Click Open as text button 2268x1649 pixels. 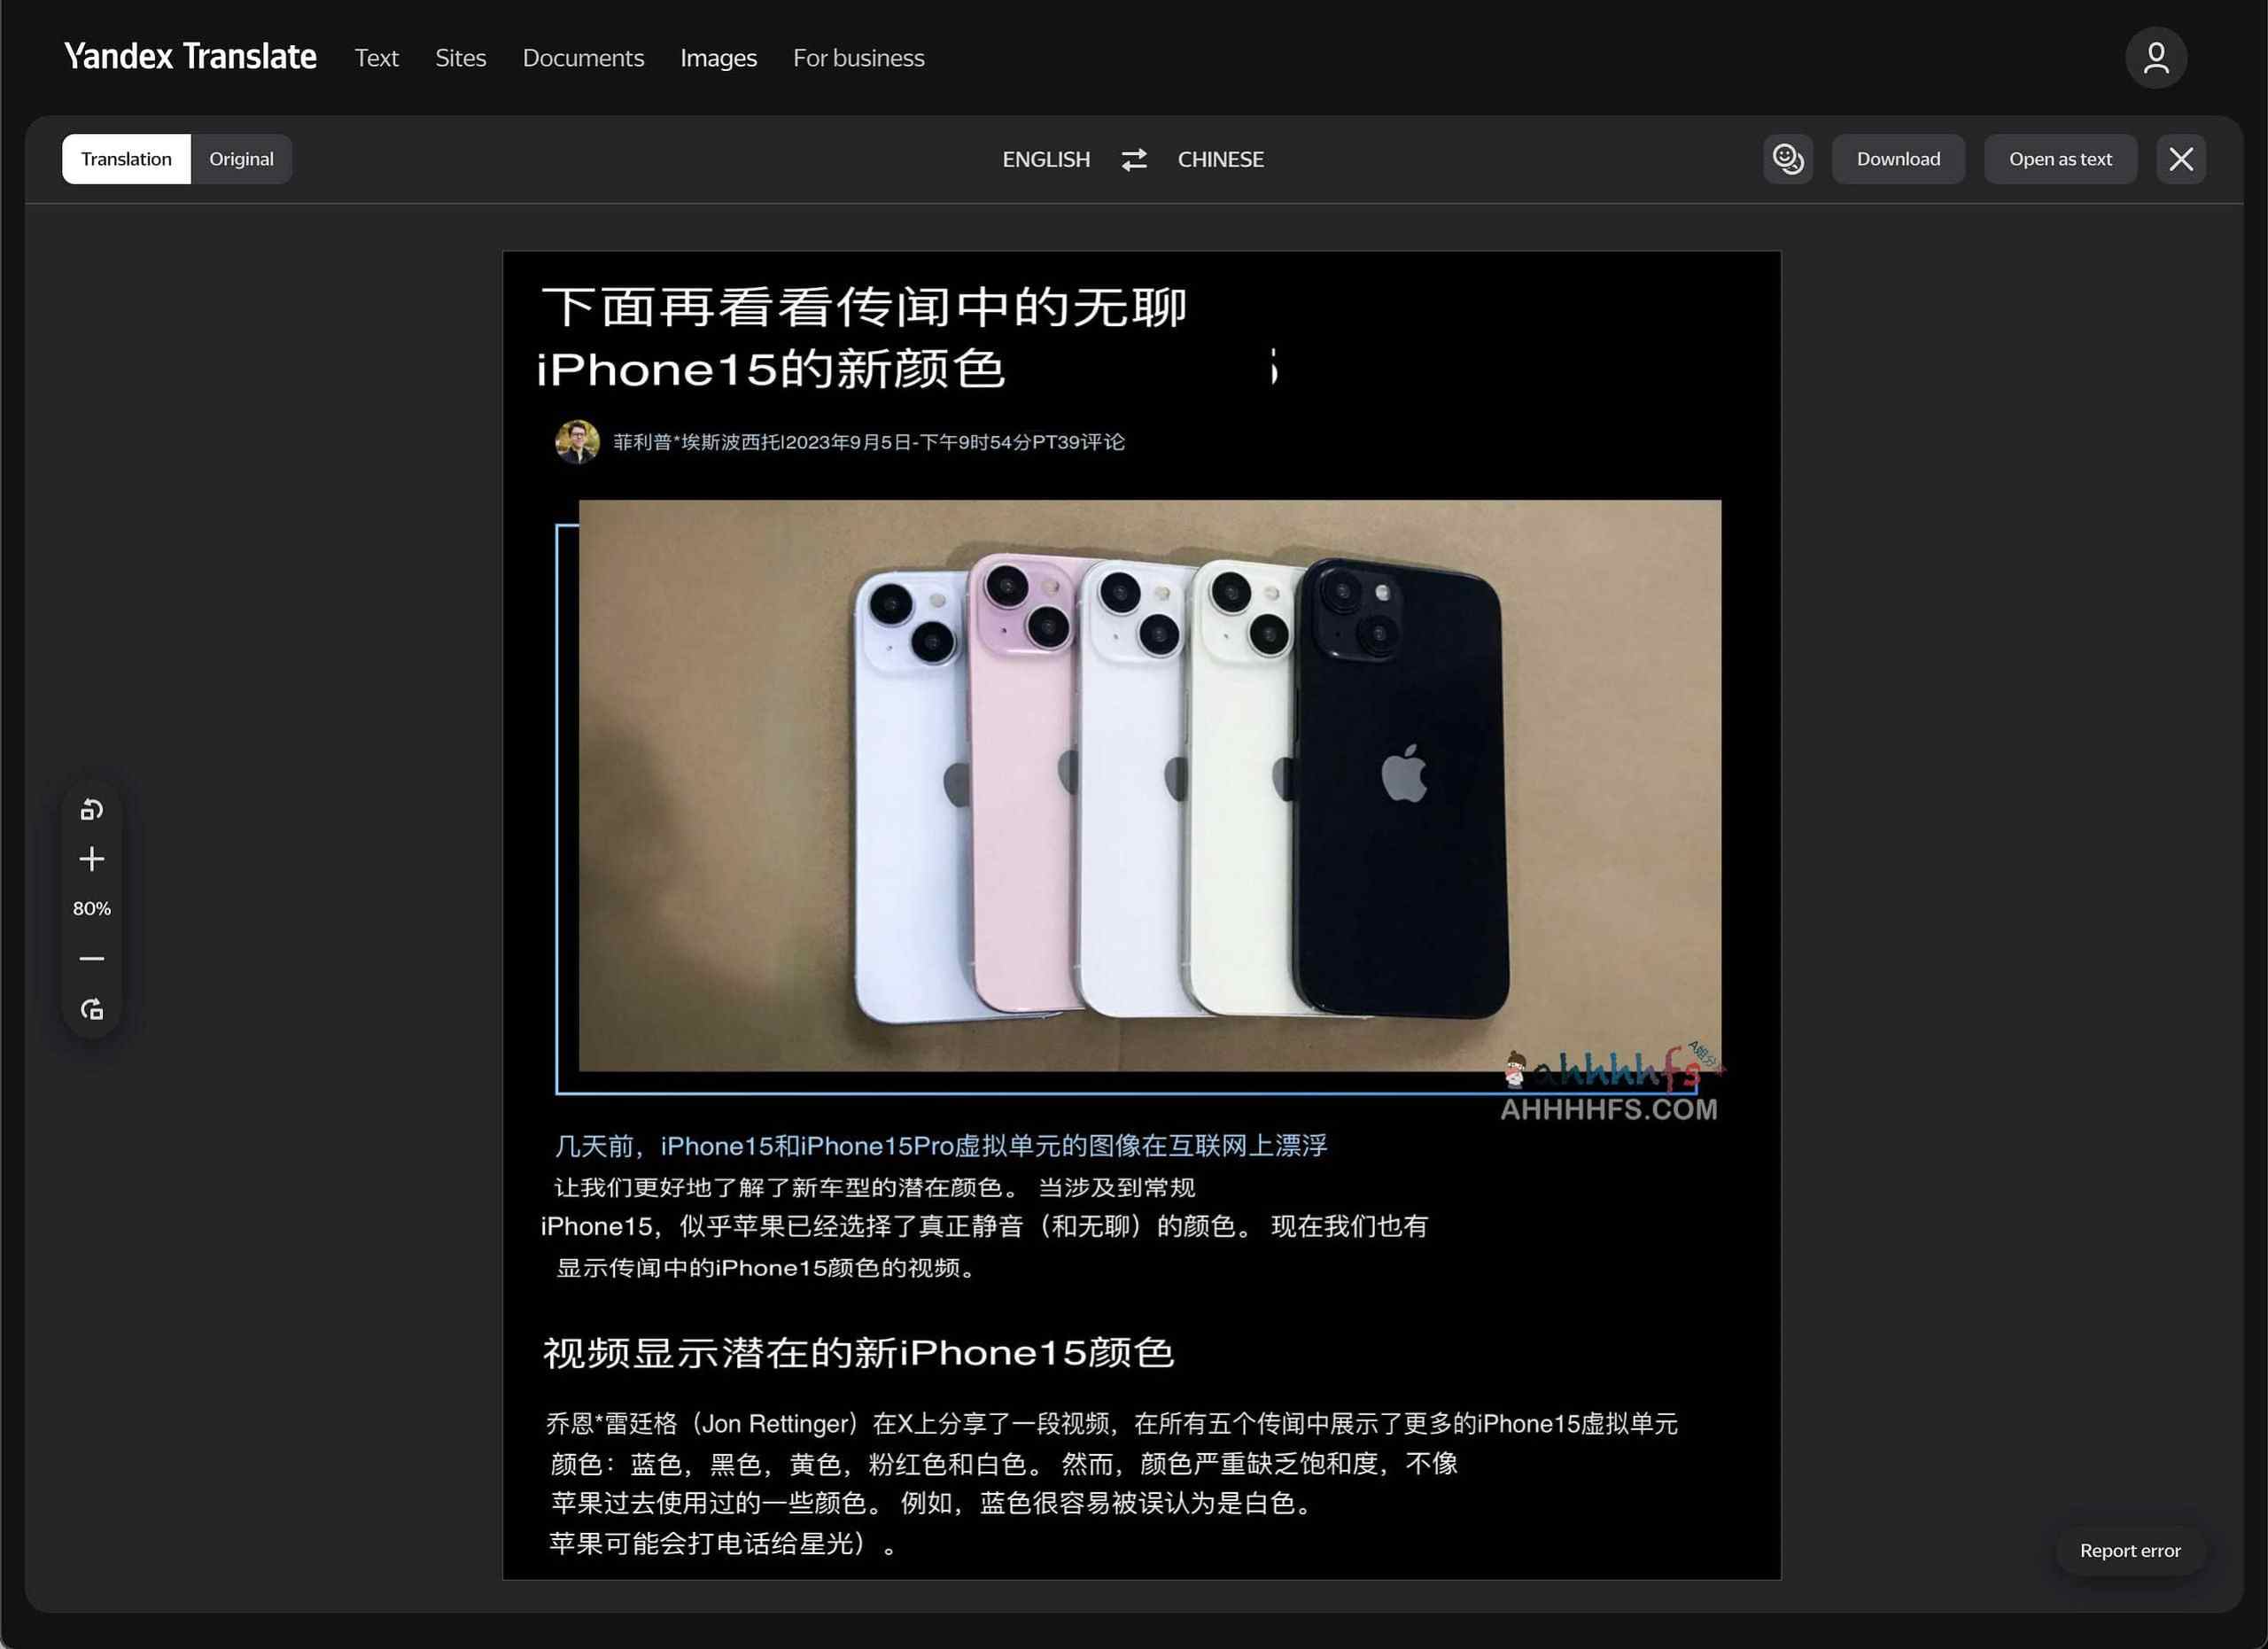pos(2060,159)
